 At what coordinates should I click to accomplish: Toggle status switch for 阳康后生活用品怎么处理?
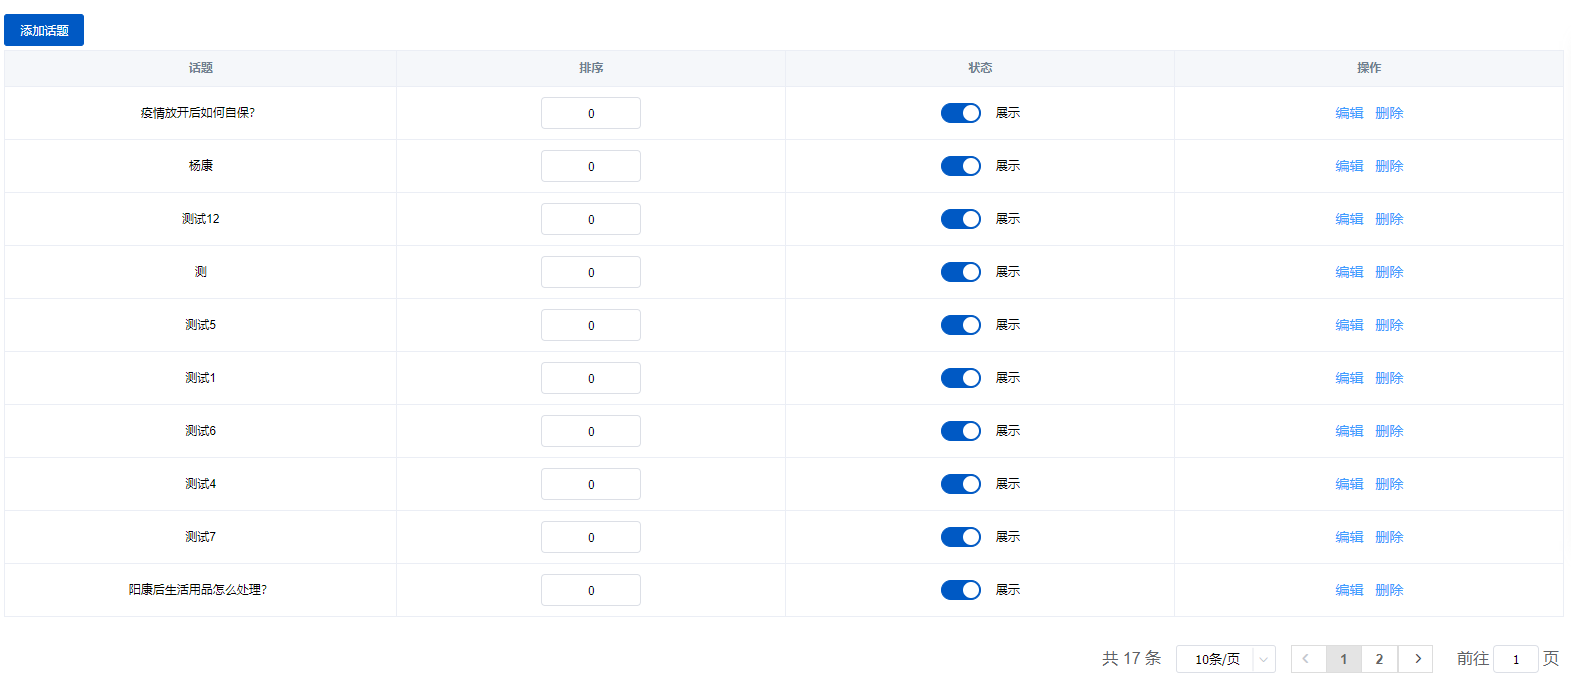pos(960,590)
